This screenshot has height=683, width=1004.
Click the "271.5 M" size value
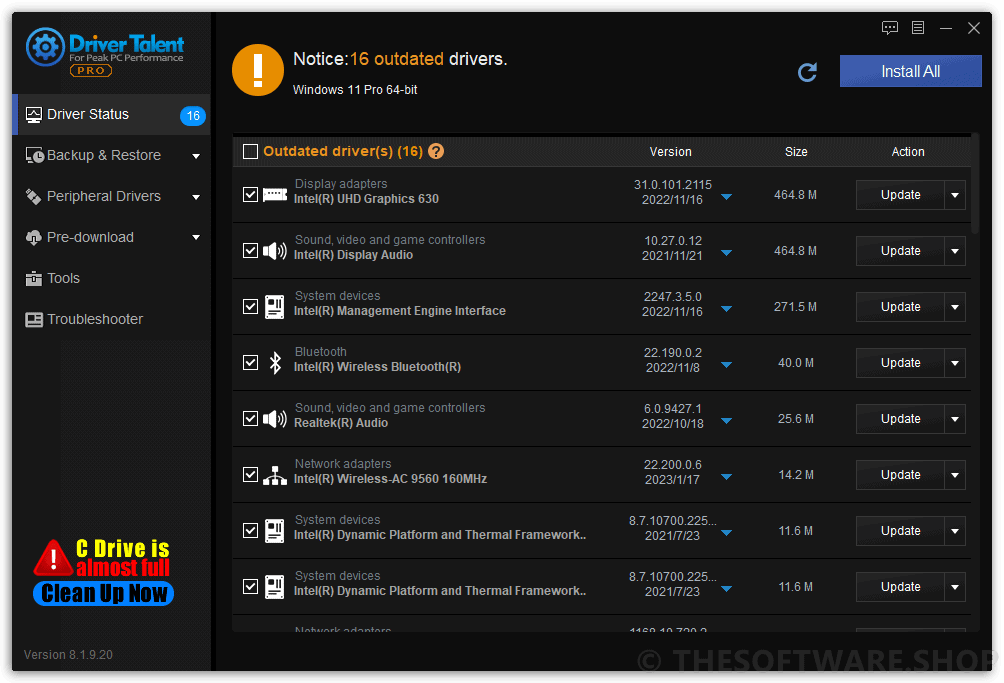pos(795,307)
